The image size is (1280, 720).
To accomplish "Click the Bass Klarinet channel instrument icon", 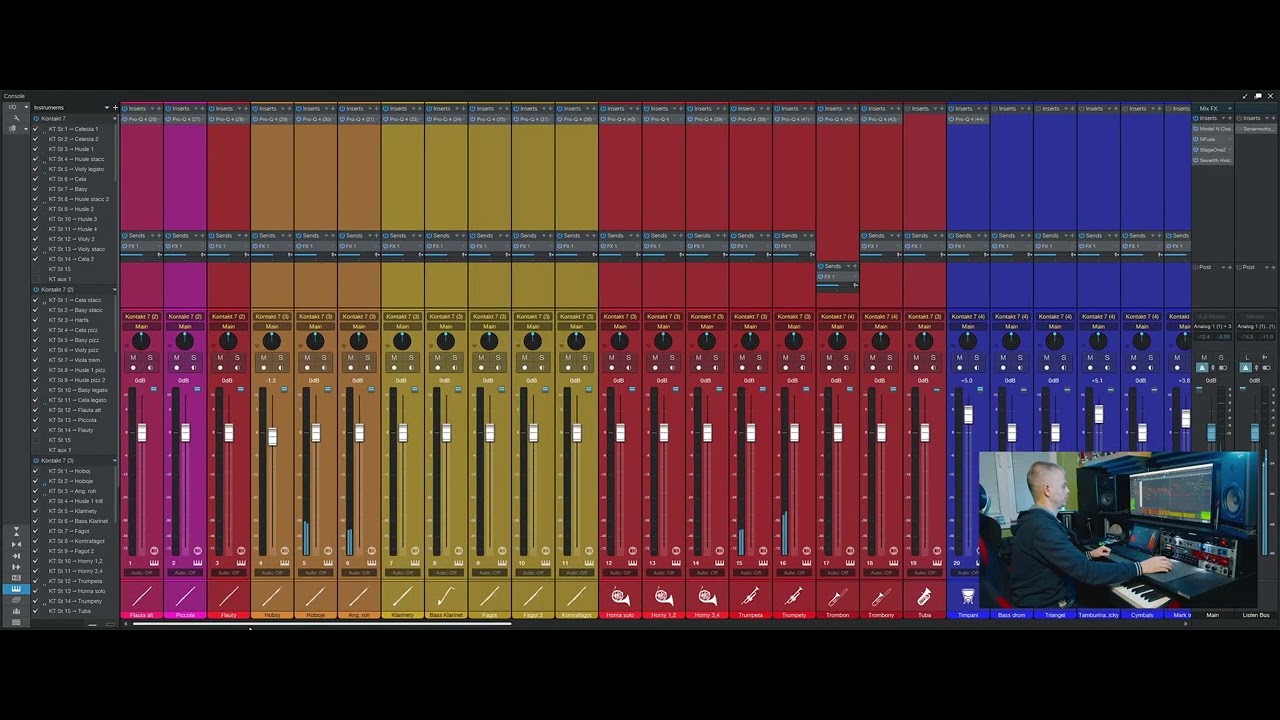I will click(x=446, y=597).
